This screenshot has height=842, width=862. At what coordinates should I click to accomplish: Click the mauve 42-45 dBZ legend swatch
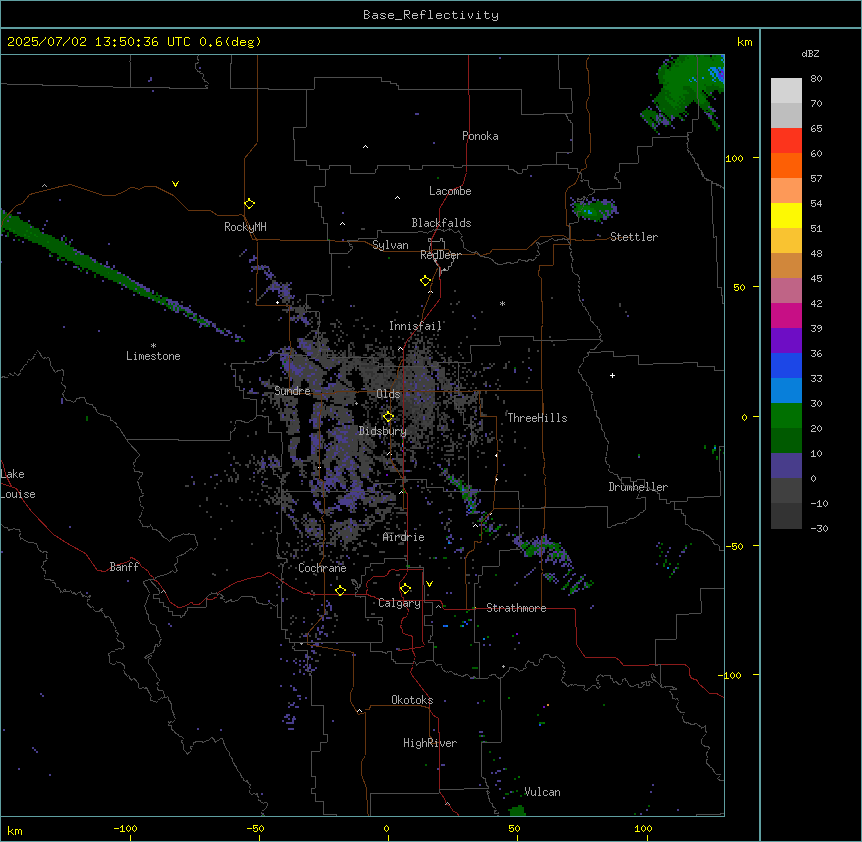[x=786, y=291]
